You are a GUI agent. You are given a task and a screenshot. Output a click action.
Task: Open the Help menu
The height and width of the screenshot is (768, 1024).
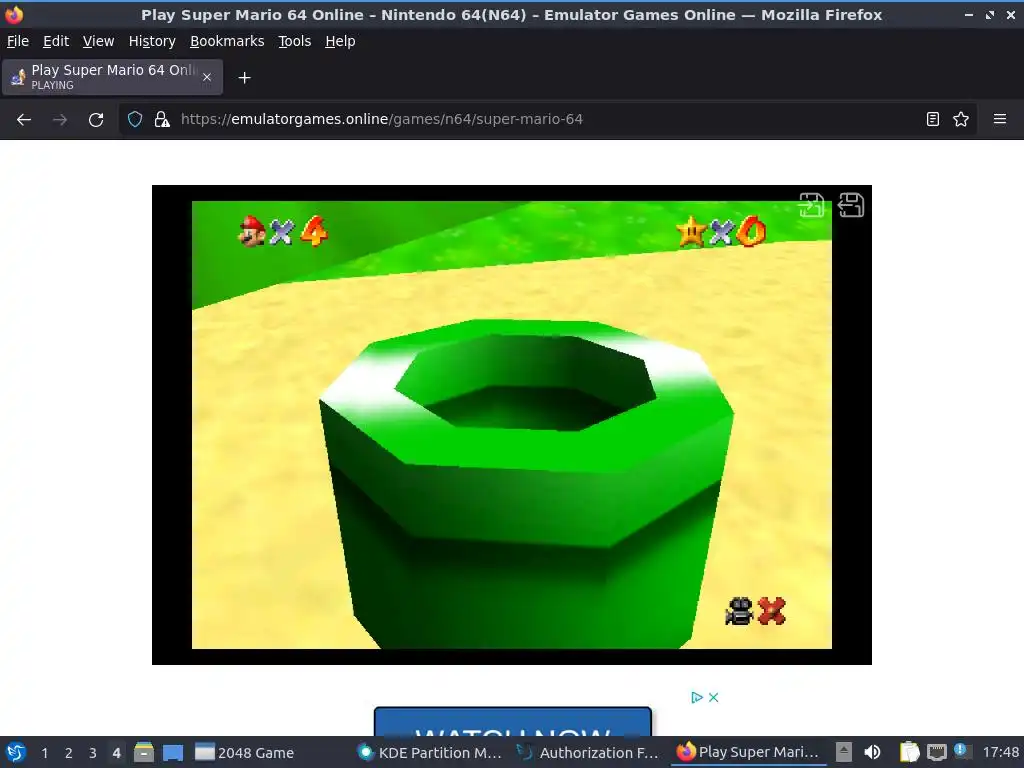[340, 41]
